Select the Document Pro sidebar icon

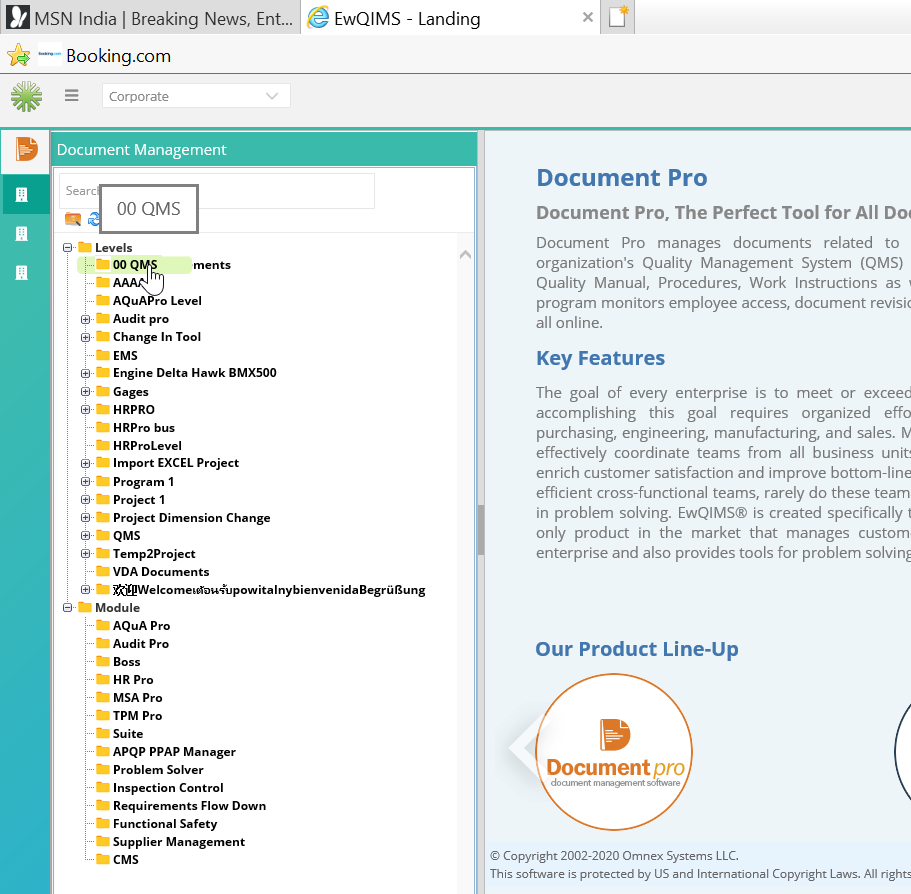26,150
